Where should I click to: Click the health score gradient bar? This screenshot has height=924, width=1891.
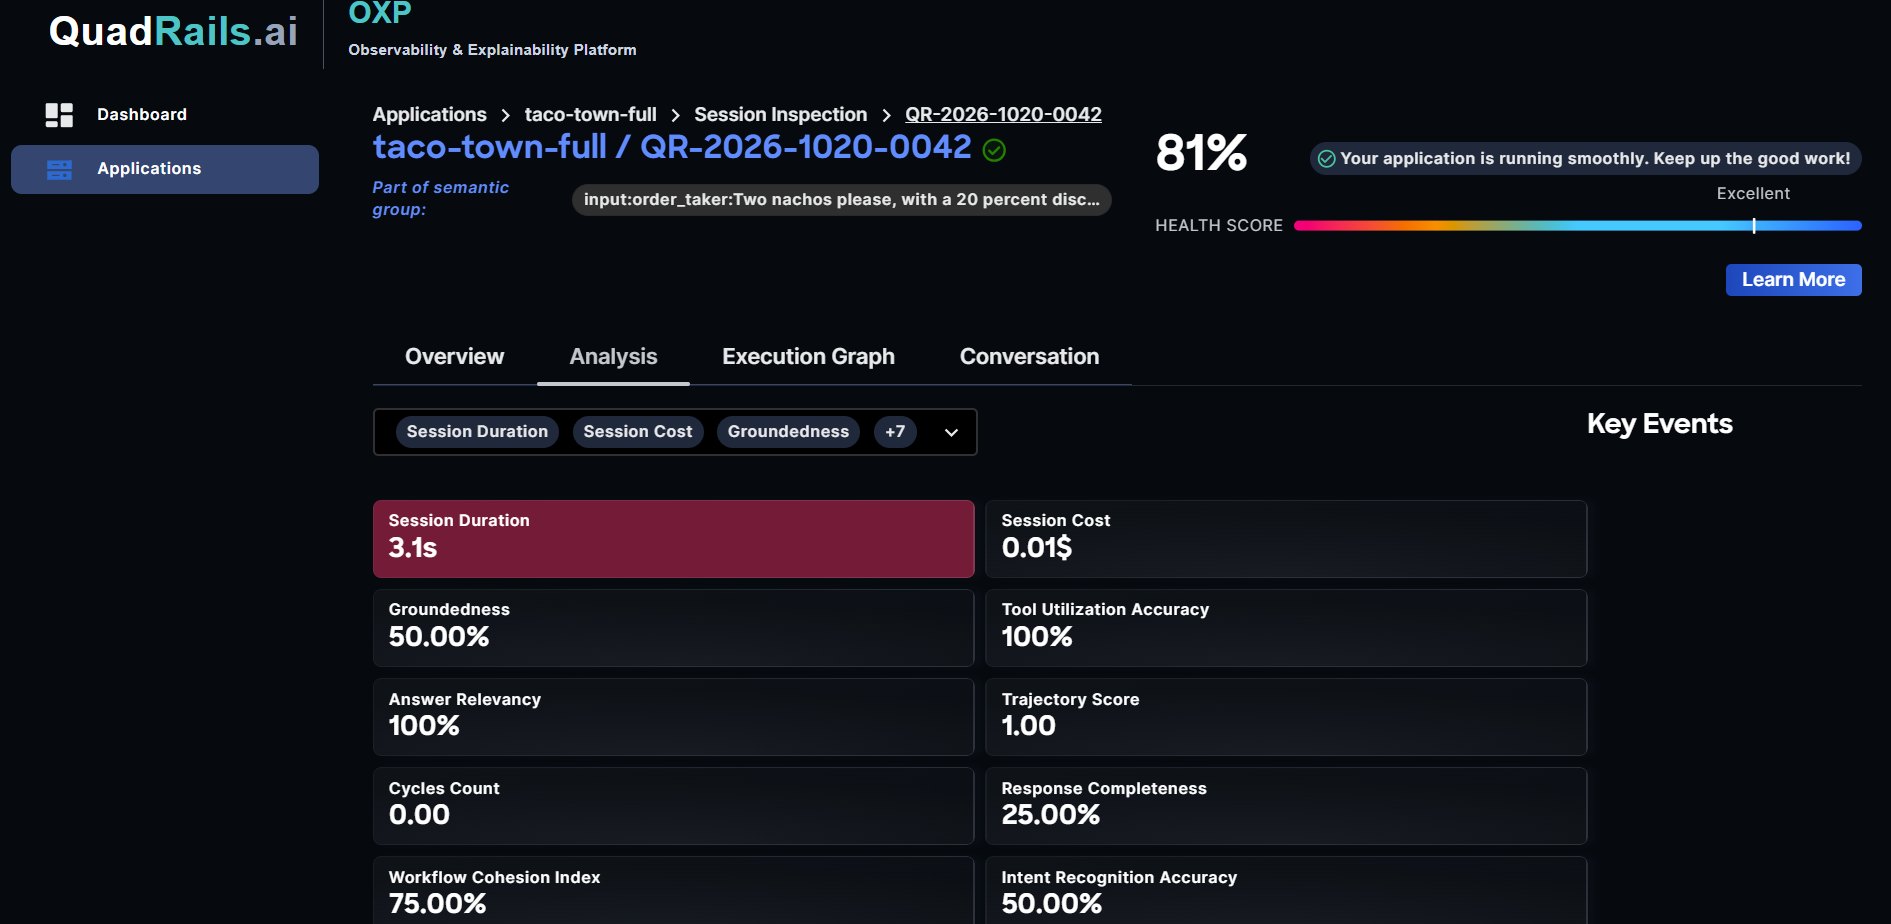(x=1577, y=226)
